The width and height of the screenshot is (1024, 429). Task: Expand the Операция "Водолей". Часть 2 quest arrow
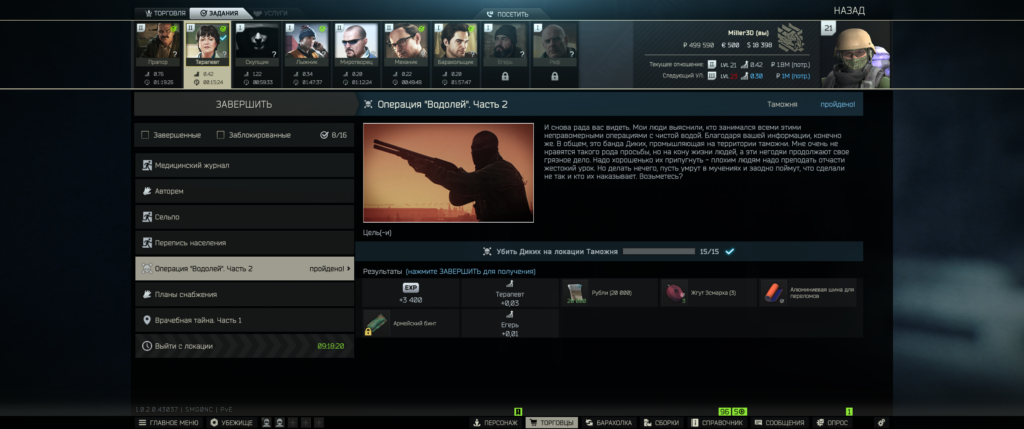coord(349,269)
